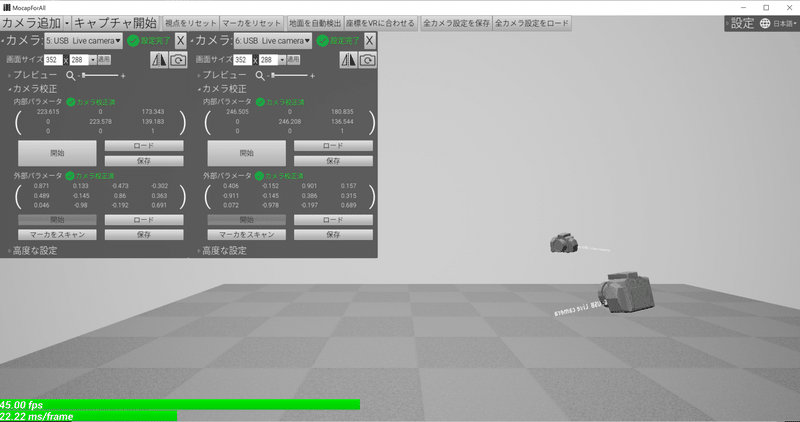Click the globe language icon
This screenshot has height=422, width=800.
765,23
